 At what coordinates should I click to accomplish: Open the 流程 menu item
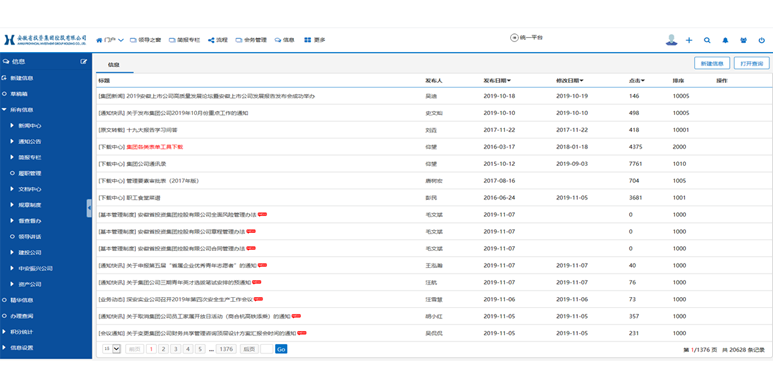pyautogui.click(x=217, y=40)
